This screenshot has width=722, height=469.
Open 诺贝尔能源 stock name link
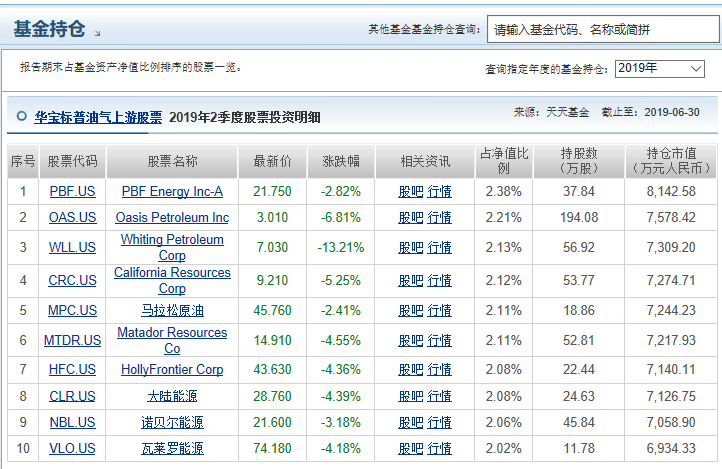tap(172, 422)
